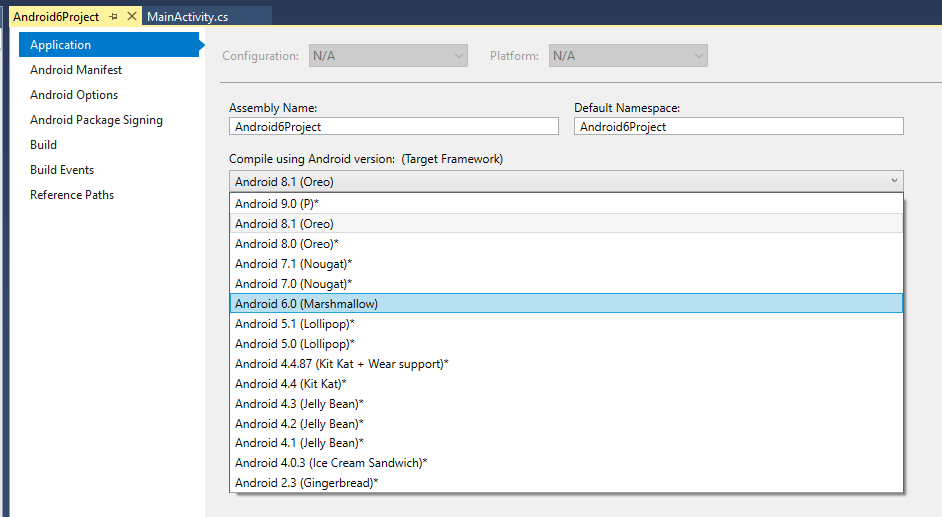
Task: Choose Android 4.3 (Jelly Bean) option
Action: 566,404
